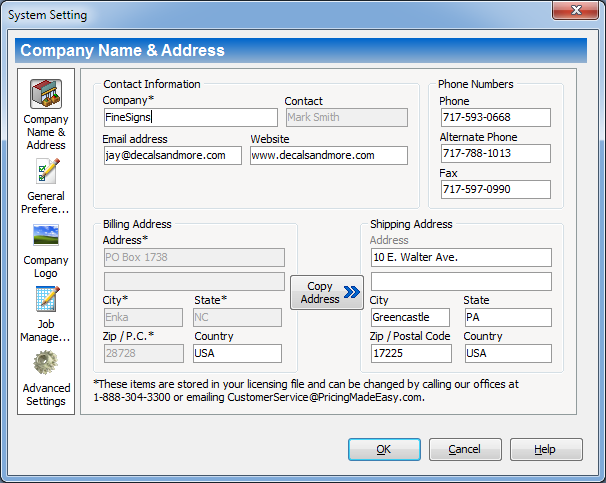Viewport: 606px width, 483px height.
Task: Click the Company name field
Action: tap(190, 118)
